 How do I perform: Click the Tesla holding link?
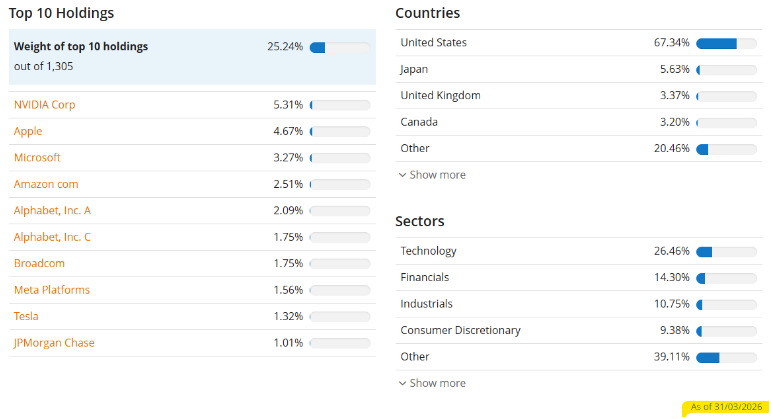[26, 316]
